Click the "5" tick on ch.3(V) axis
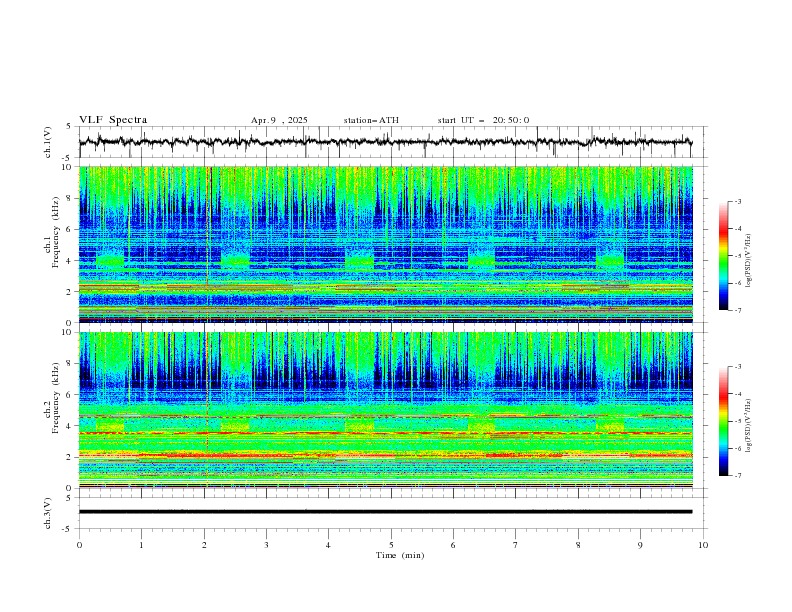Image resolution: width=792 pixels, height=612 pixels. (x=69, y=498)
